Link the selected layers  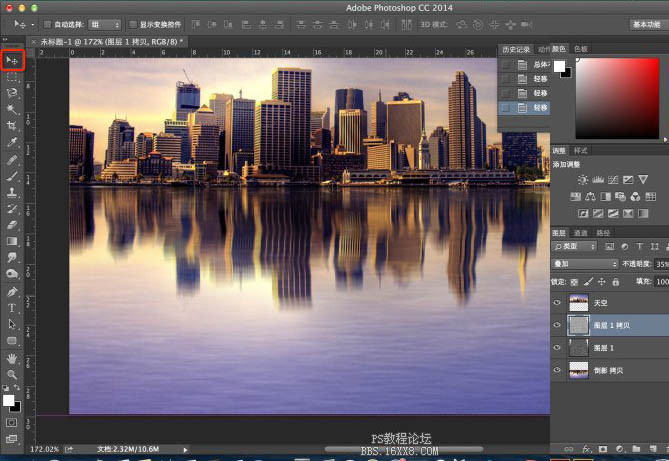[569, 449]
